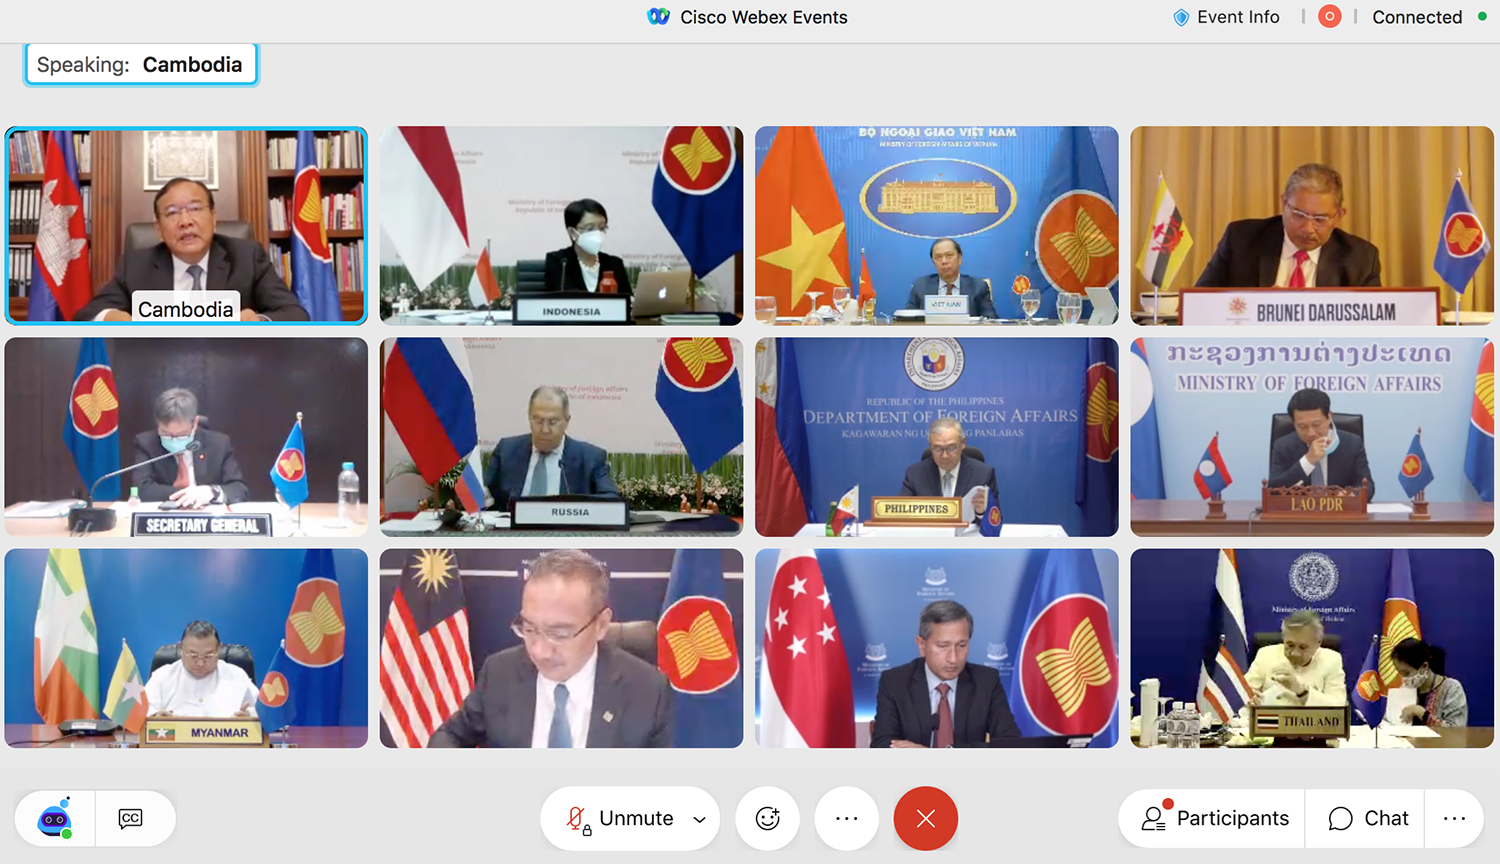Open the emoji reactions button
This screenshot has width=1500, height=864.
point(767,819)
